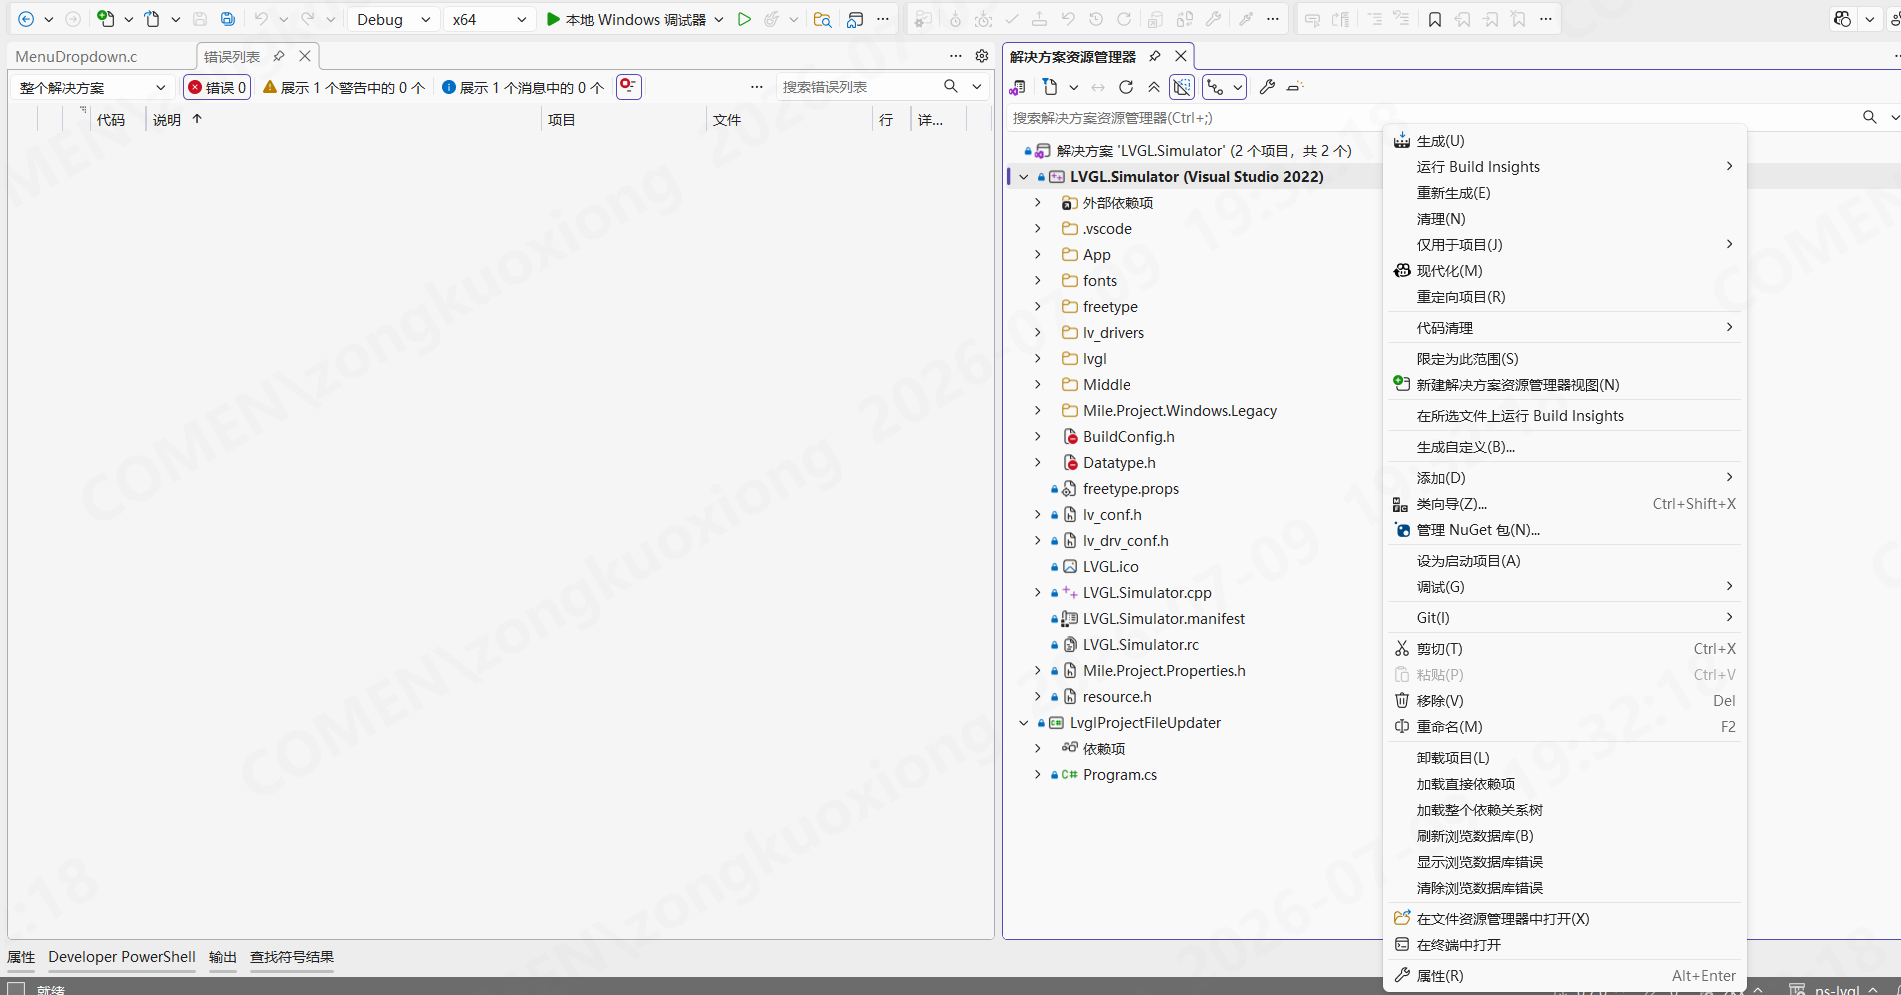Sort by the 文件 column header

pos(727,120)
